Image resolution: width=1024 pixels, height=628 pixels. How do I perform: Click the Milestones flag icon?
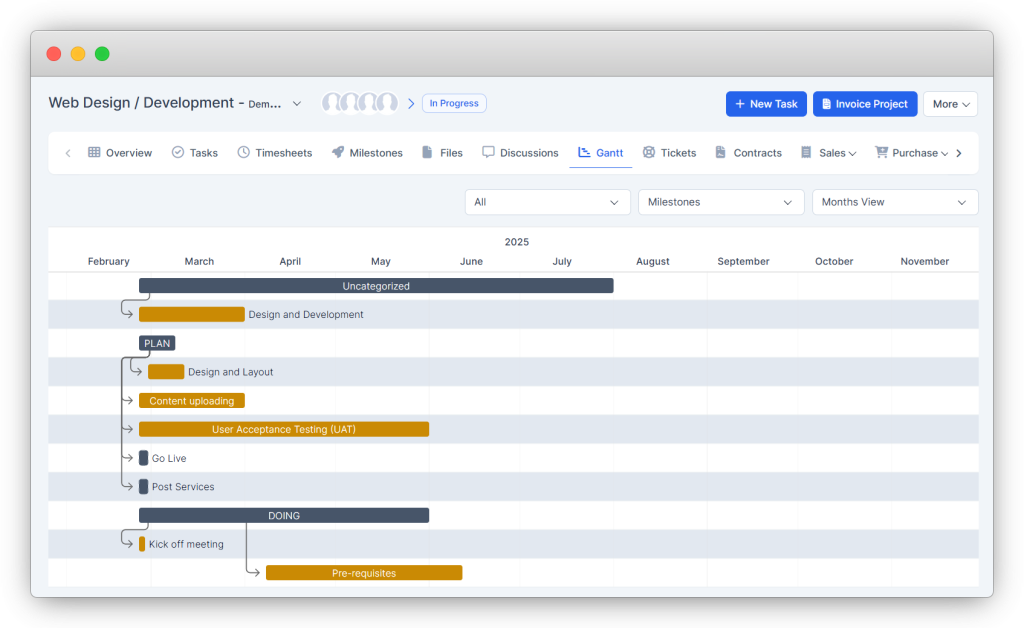coord(336,152)
